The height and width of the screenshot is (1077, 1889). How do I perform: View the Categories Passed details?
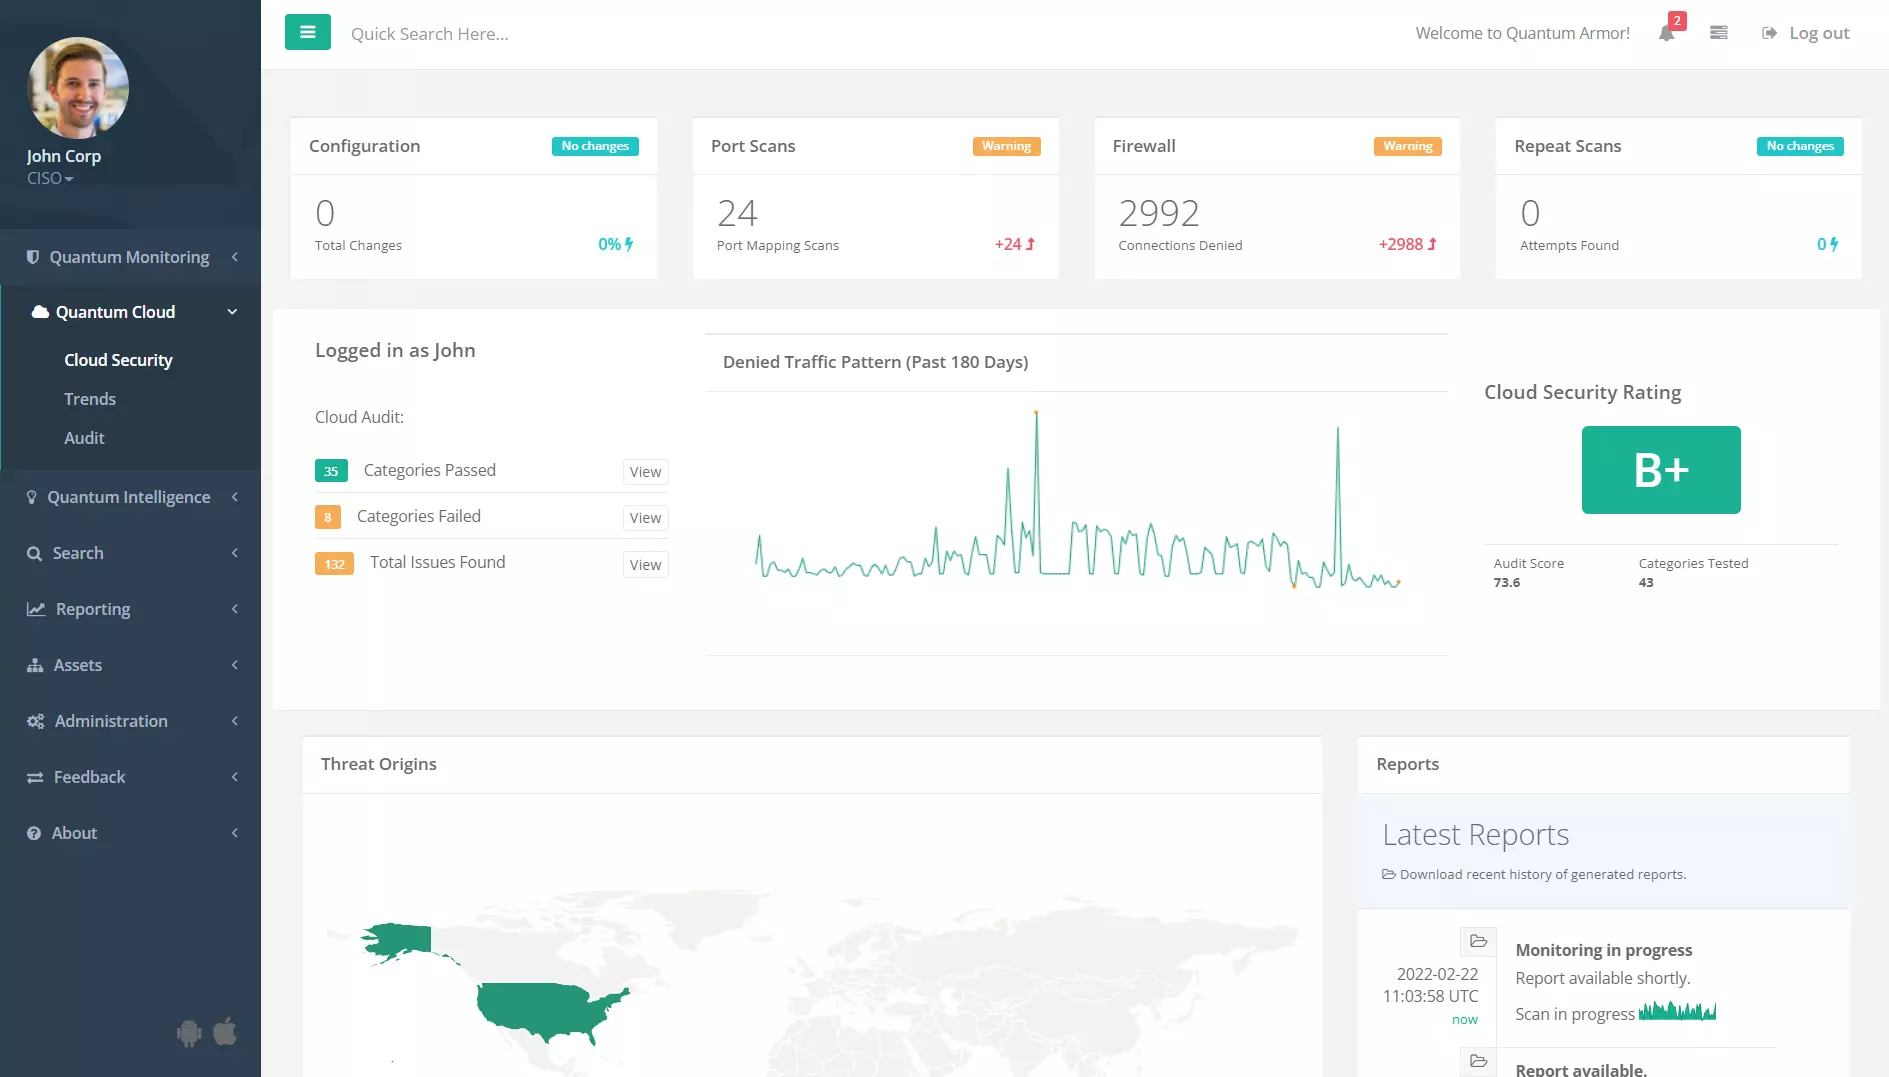(645, 472)
